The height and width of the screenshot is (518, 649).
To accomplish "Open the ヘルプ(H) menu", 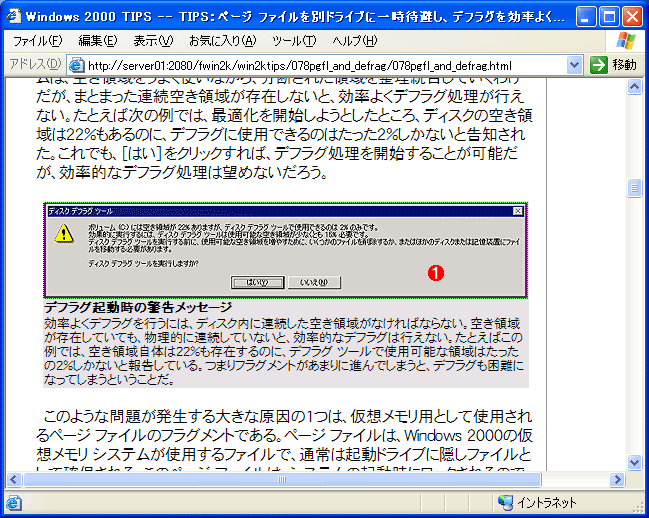I will pyautogui.click(x=355, y=41).
